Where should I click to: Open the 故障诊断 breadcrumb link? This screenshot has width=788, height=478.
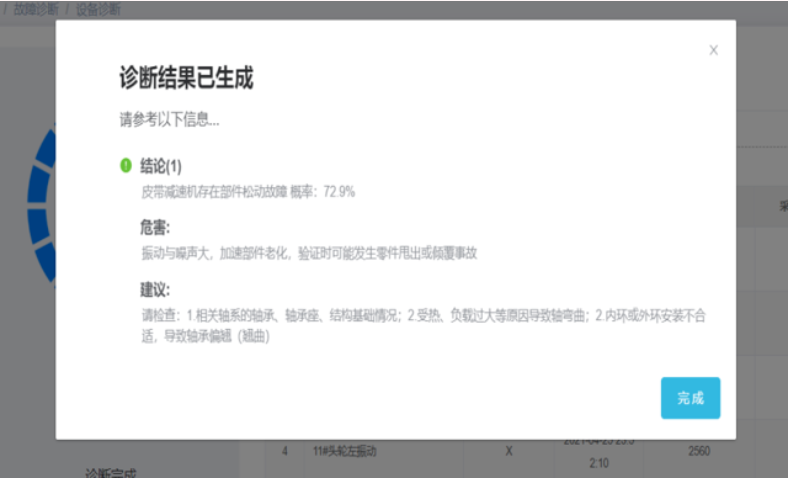(x=34, y=9)
